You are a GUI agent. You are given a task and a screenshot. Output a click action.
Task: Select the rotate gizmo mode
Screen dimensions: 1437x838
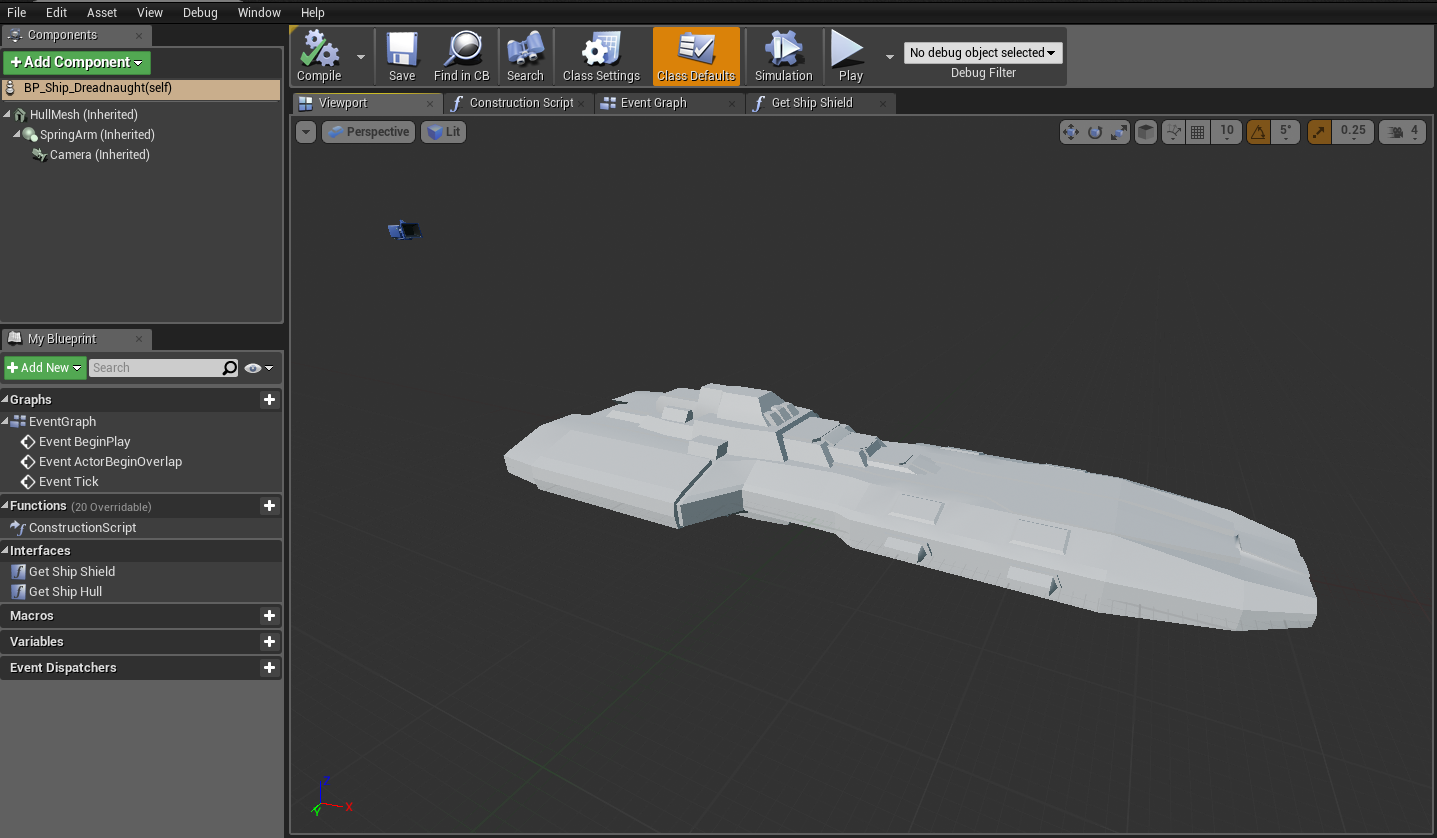click(1095, 132)
